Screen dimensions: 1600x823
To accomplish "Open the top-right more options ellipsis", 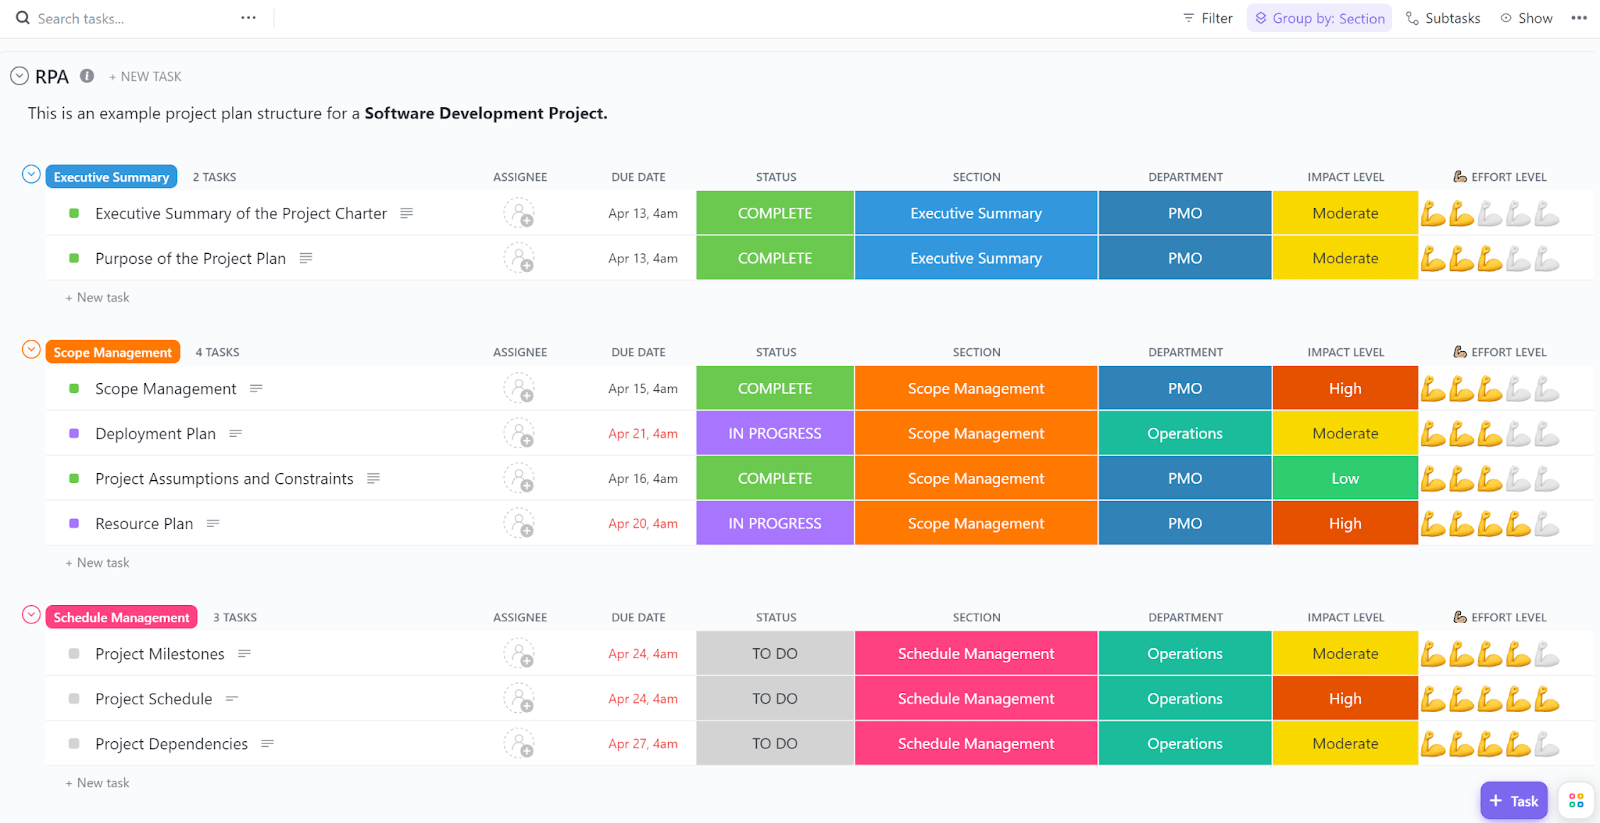I will [x=1579, y=18].
